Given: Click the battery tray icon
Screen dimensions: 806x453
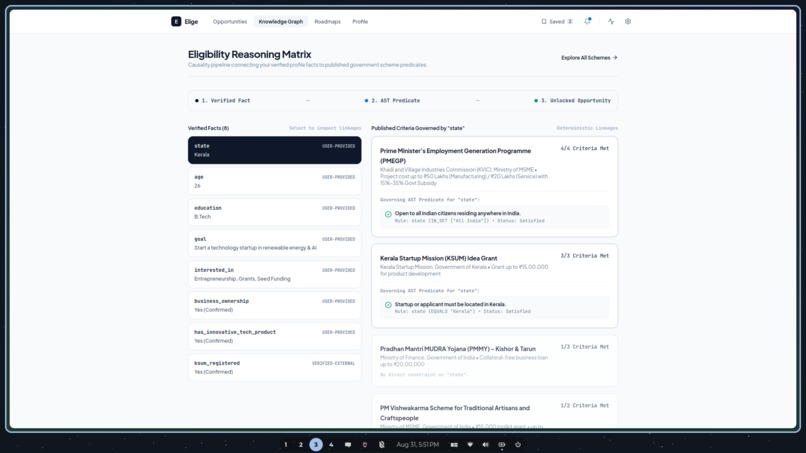Looking at the screenshot, I should (502, 445).
